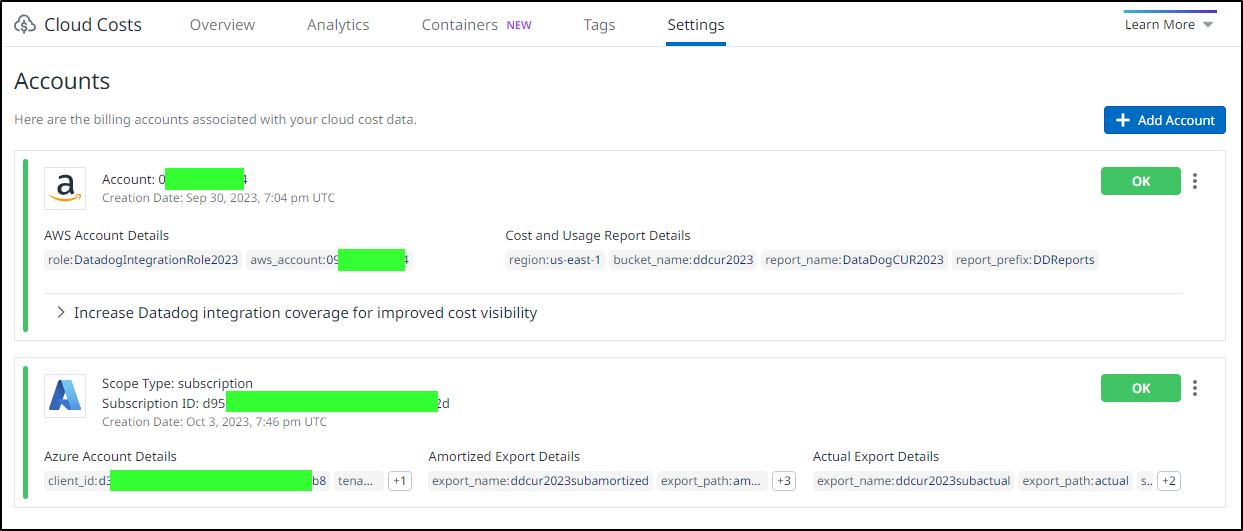Click the Cost and Usage Report Details label
The width and height of the screenshot is (1243, 531).
tap(598, 236)
